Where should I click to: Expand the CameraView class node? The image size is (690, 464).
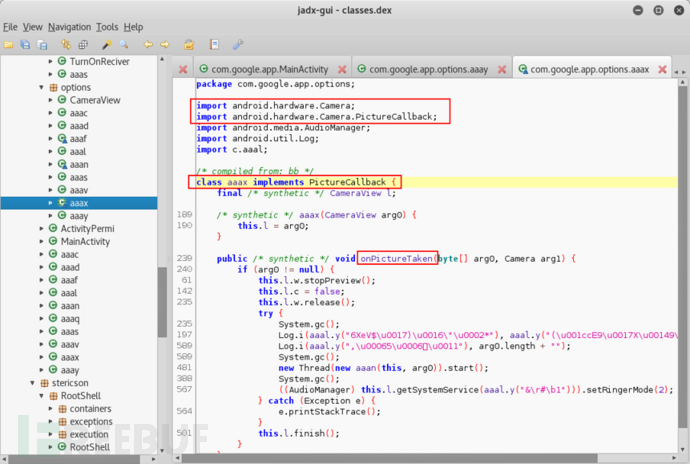click(51, 101)
